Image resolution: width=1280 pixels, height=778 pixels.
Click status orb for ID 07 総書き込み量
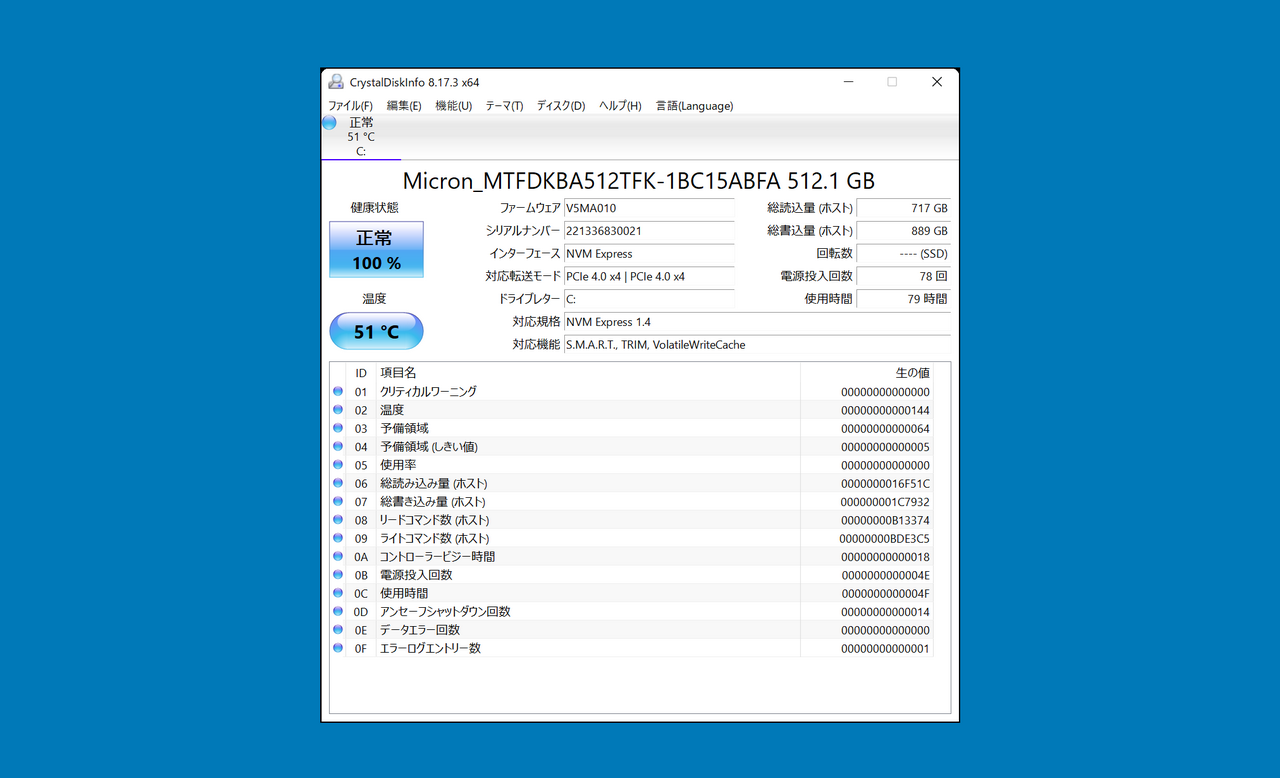point(338,502)
